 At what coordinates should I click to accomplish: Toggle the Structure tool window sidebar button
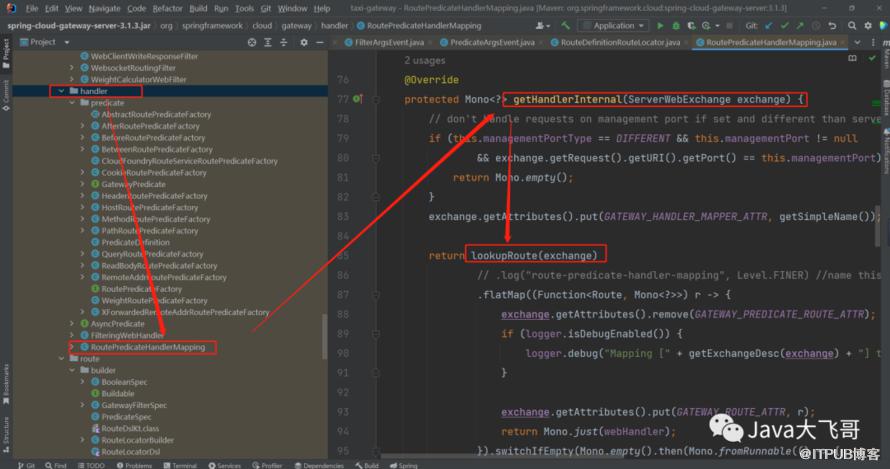tap(6, 433)
